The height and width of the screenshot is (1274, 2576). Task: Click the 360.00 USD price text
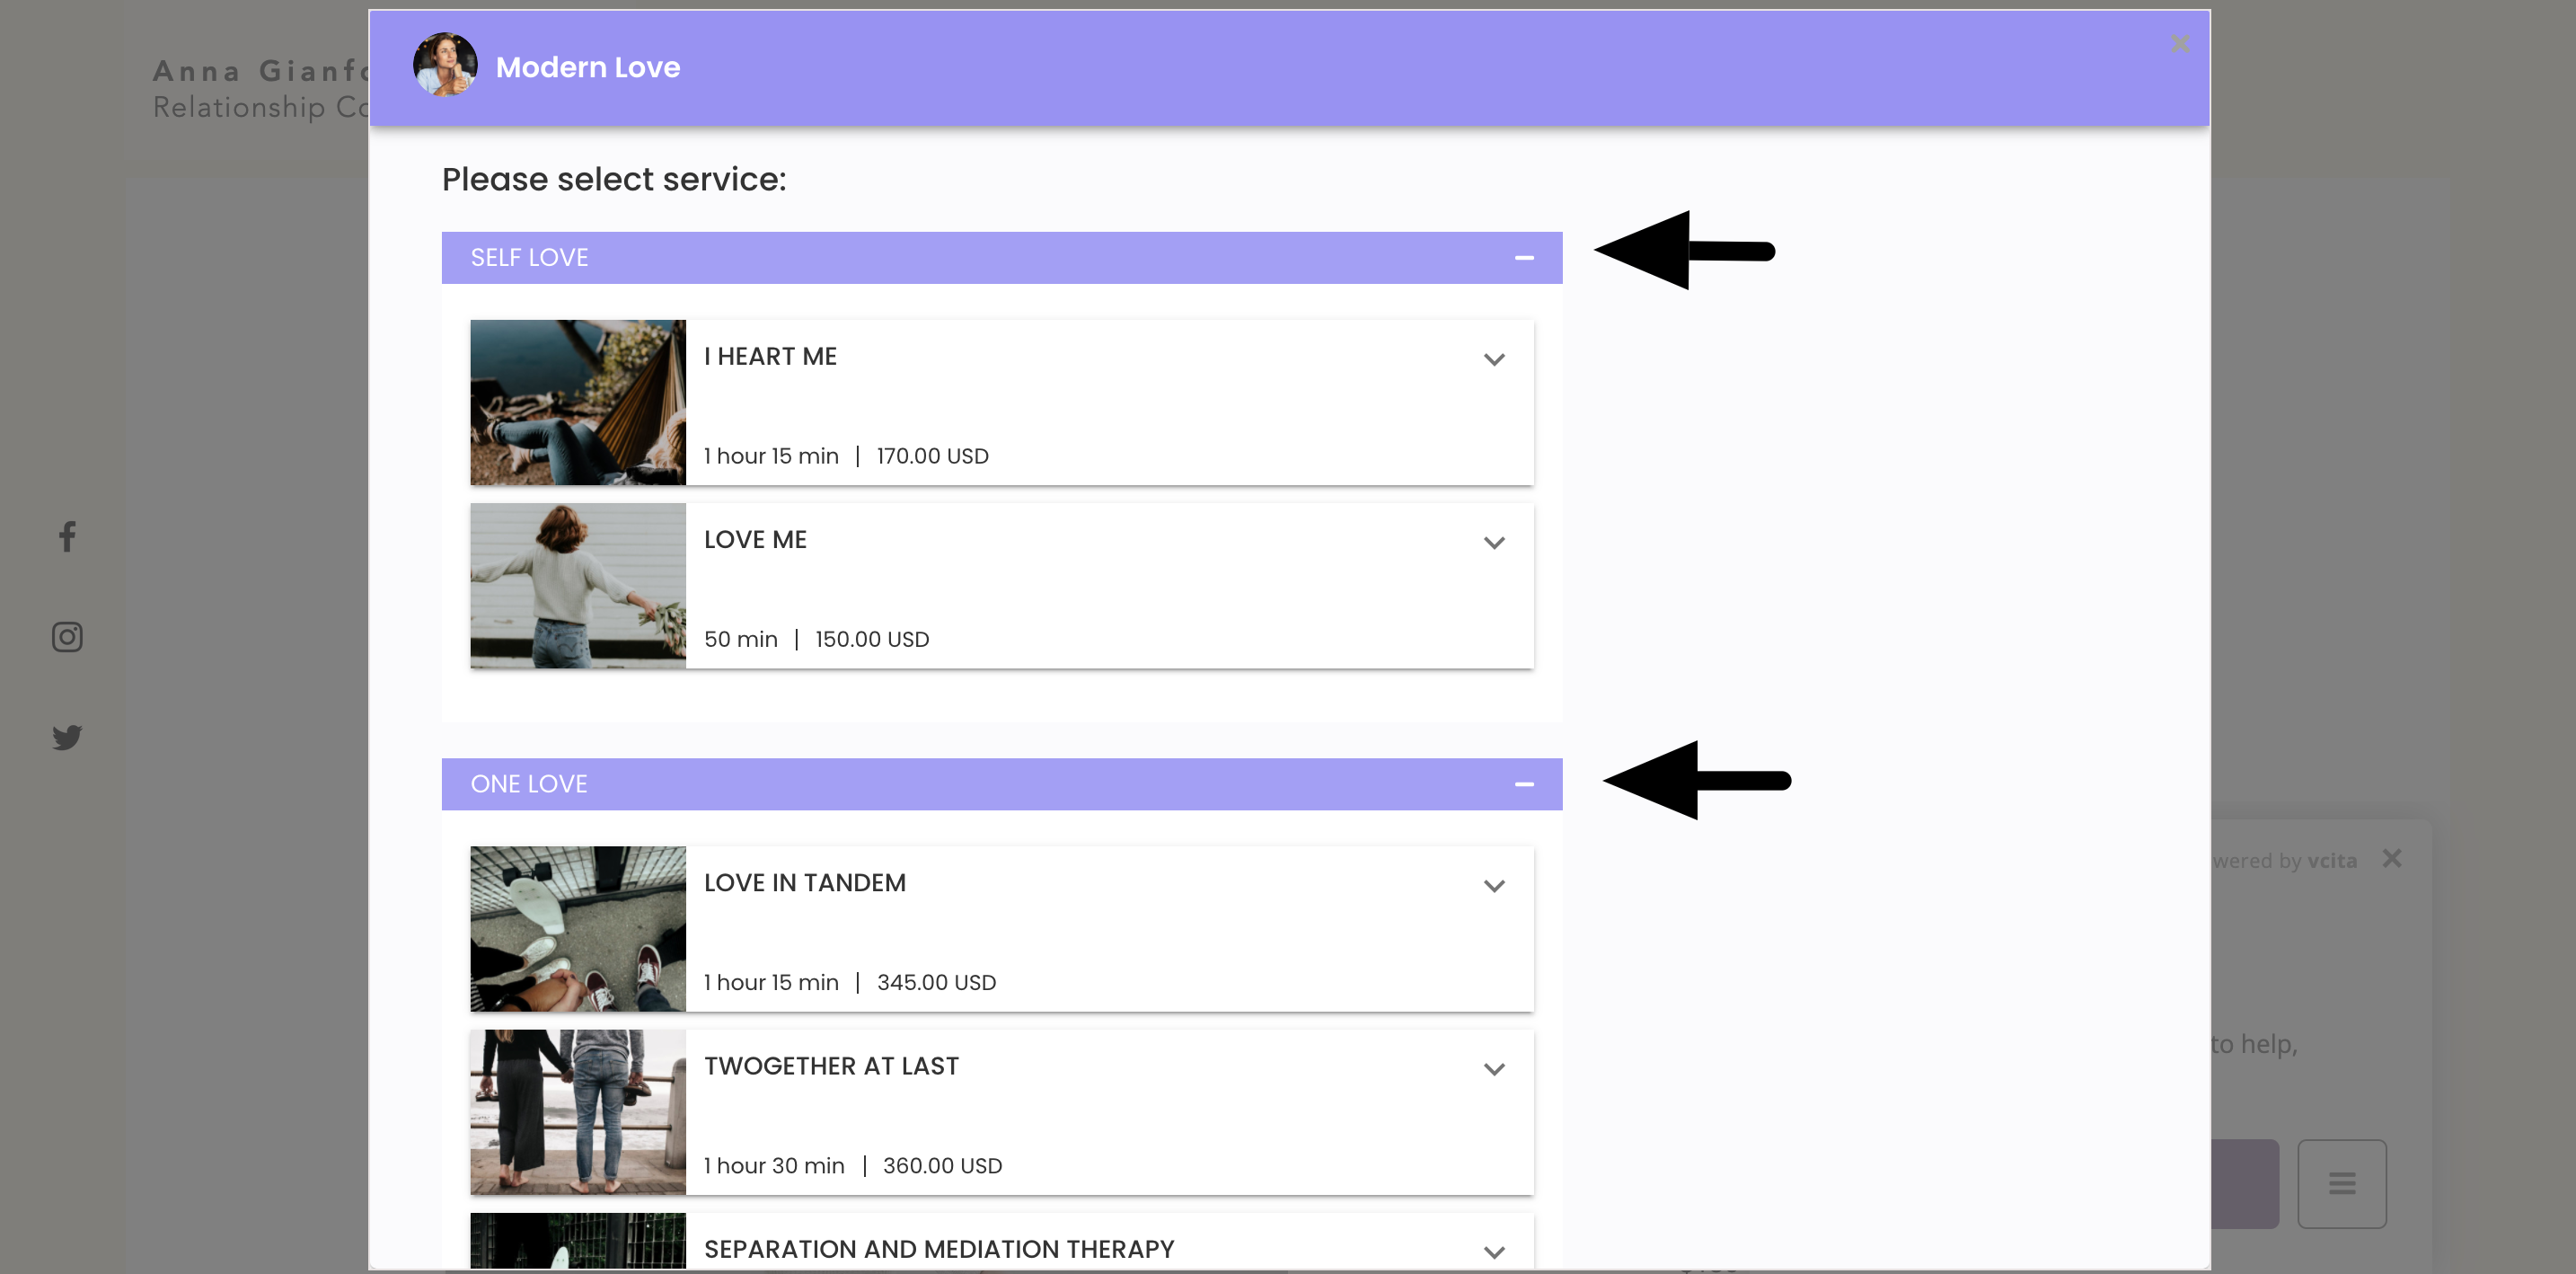coord(942,1164)
